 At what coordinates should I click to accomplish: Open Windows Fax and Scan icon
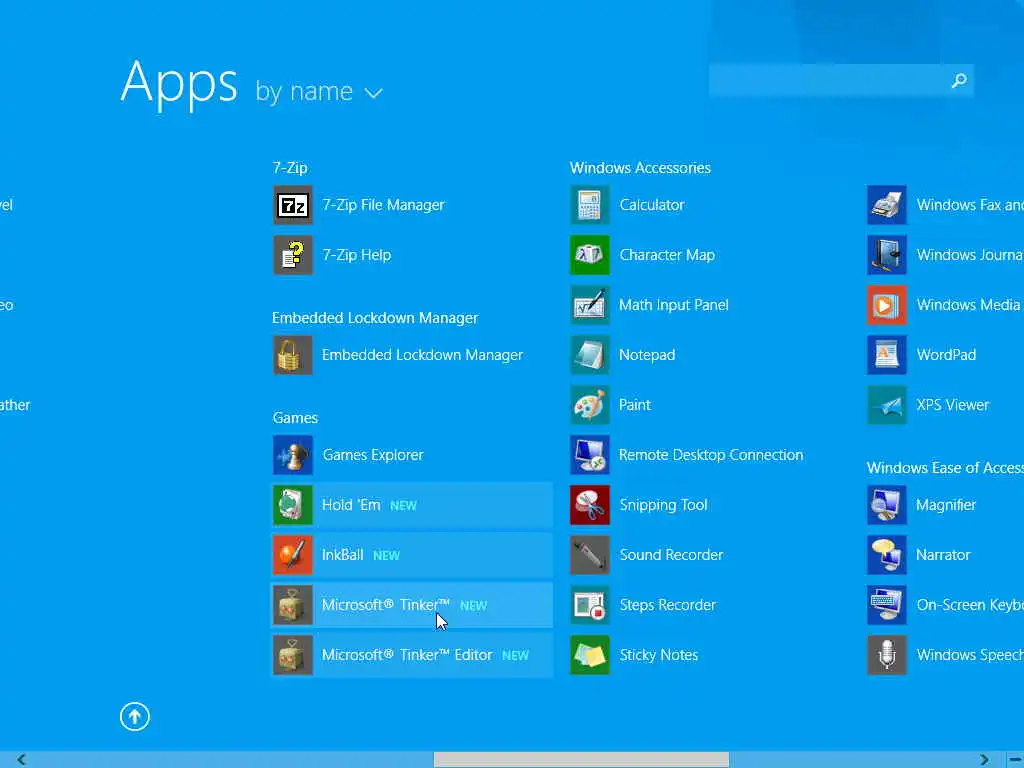click(887, 205)
